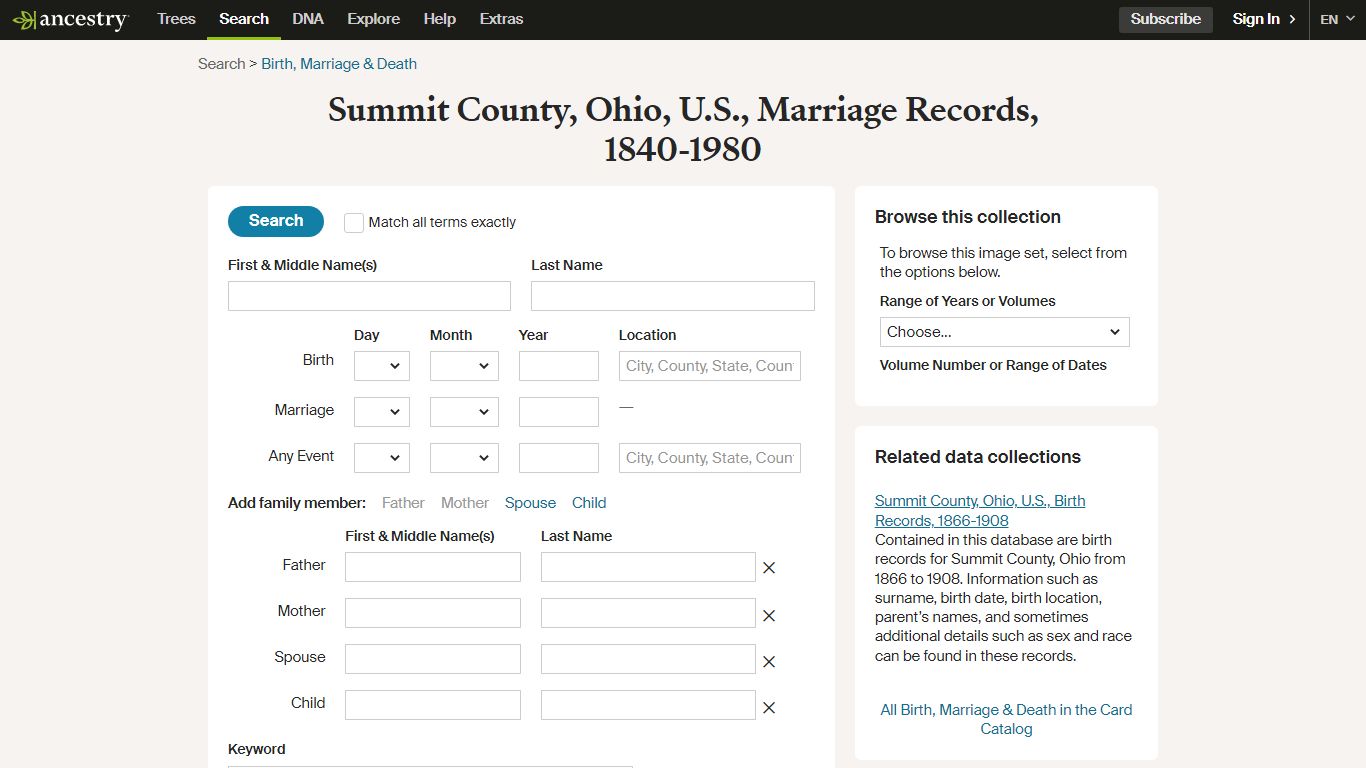This screenshot has width=1366, height=768.
Task: Focus Child first name field
Action: [433, 705]
